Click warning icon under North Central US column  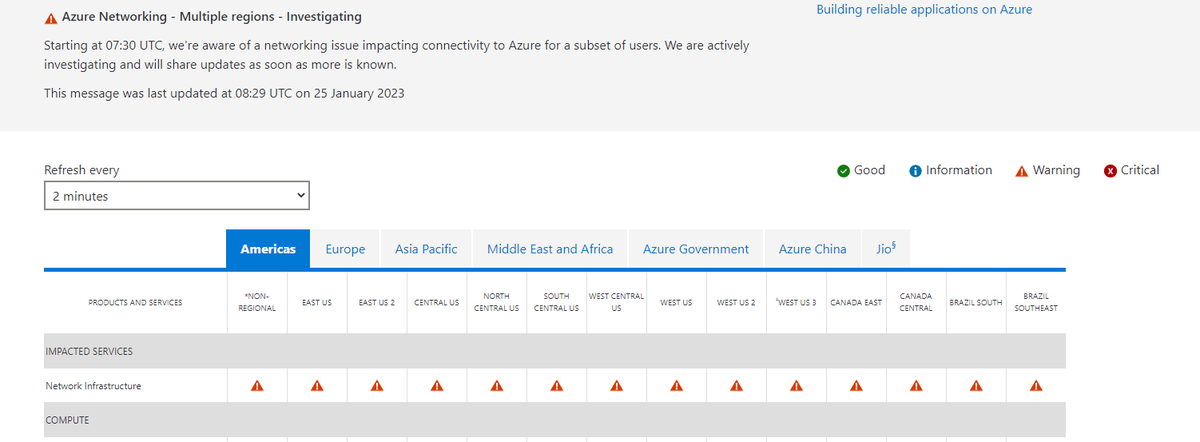(497, 386)
